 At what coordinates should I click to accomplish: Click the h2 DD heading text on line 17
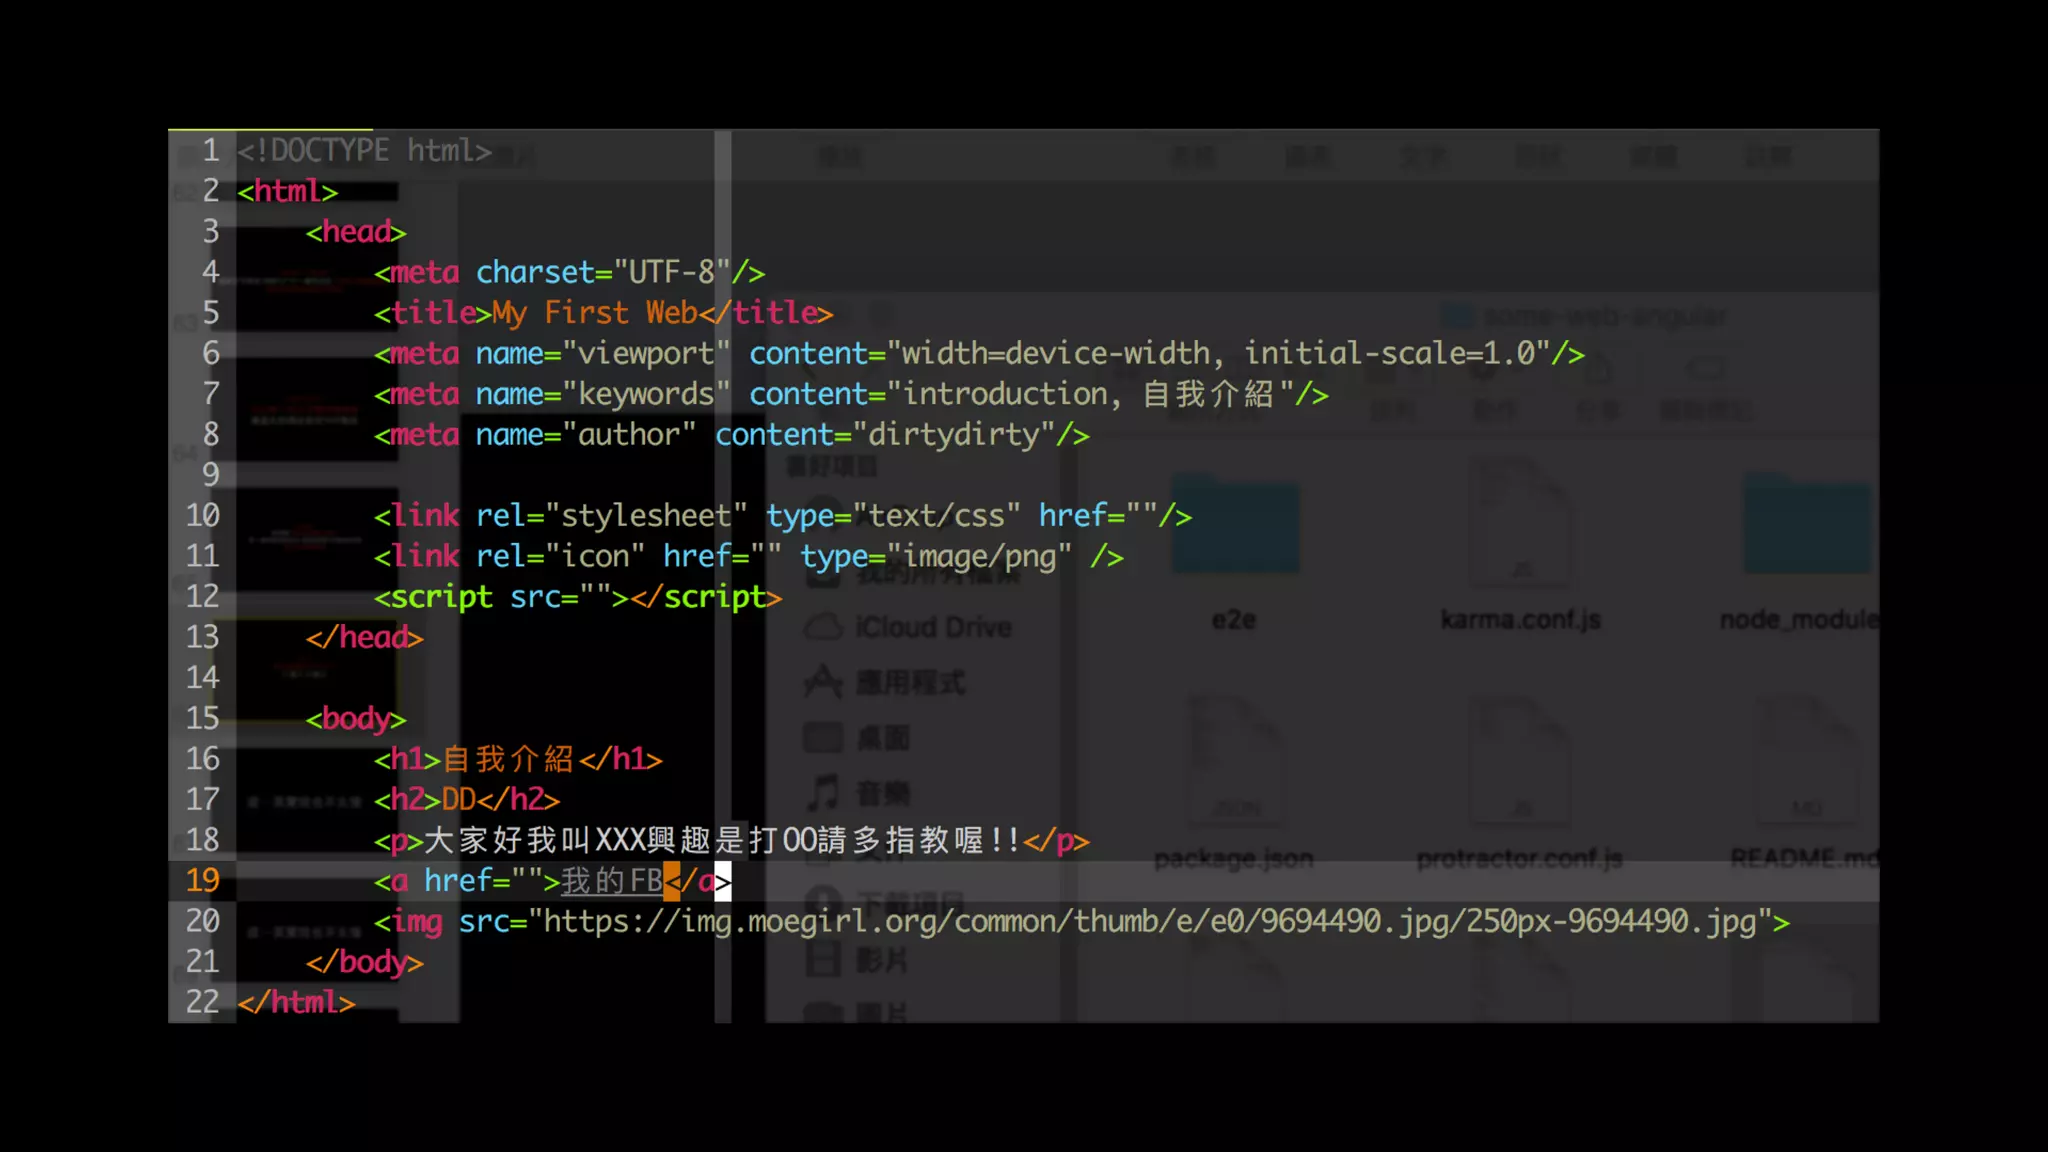click(x=459, y=800)
